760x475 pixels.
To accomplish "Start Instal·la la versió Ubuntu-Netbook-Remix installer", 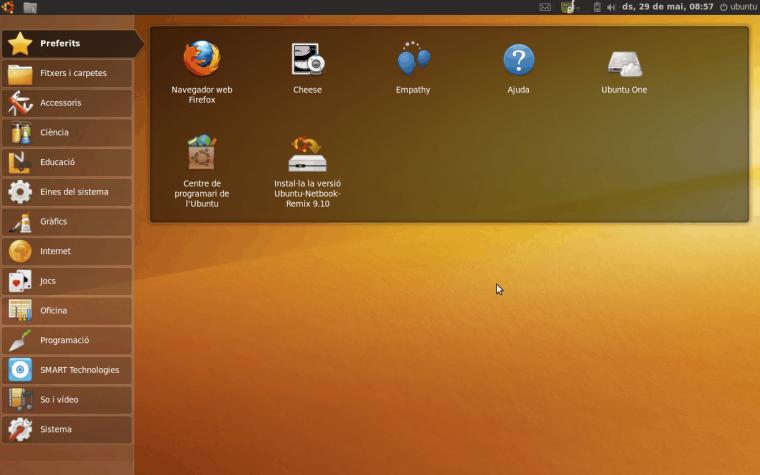I will [307, 172].
